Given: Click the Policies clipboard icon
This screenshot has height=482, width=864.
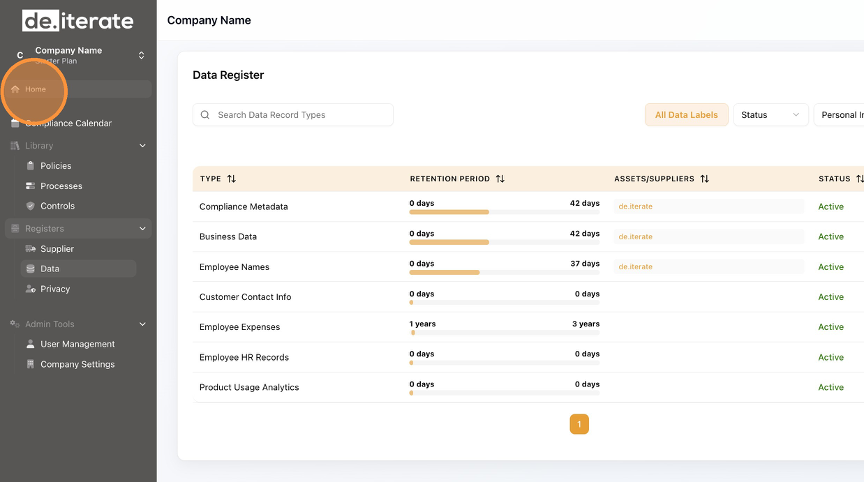Looking at the screenshot, I should 31,166.
